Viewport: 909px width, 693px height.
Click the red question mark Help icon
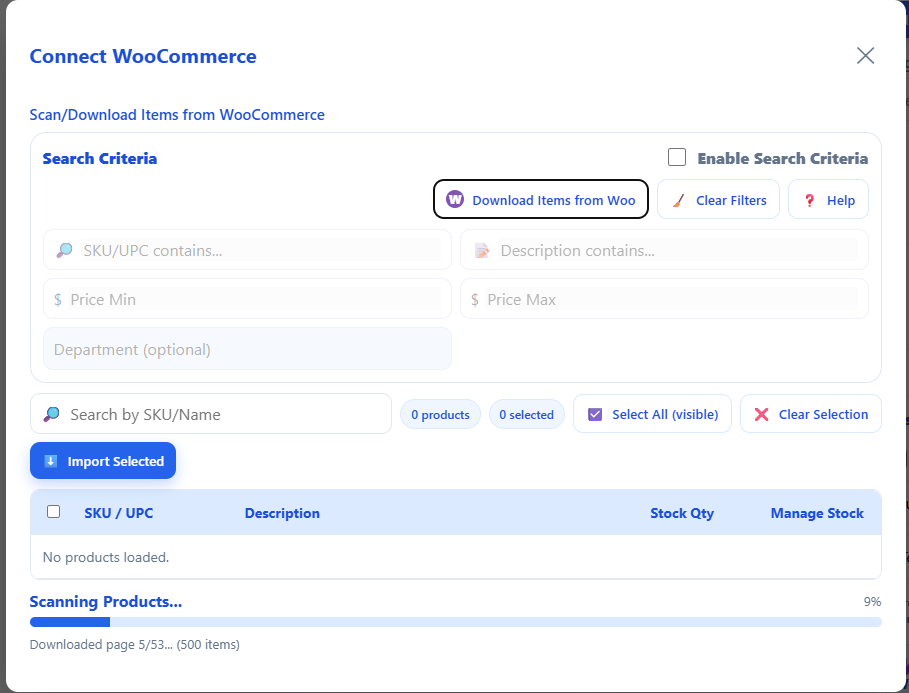pos(809,199)
